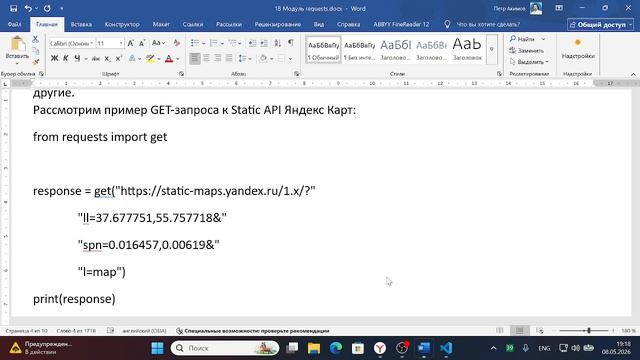The width and height of the screenshot is (640, 360).
Task: Decrease font size with the smaller A
Action: (142, 43)
